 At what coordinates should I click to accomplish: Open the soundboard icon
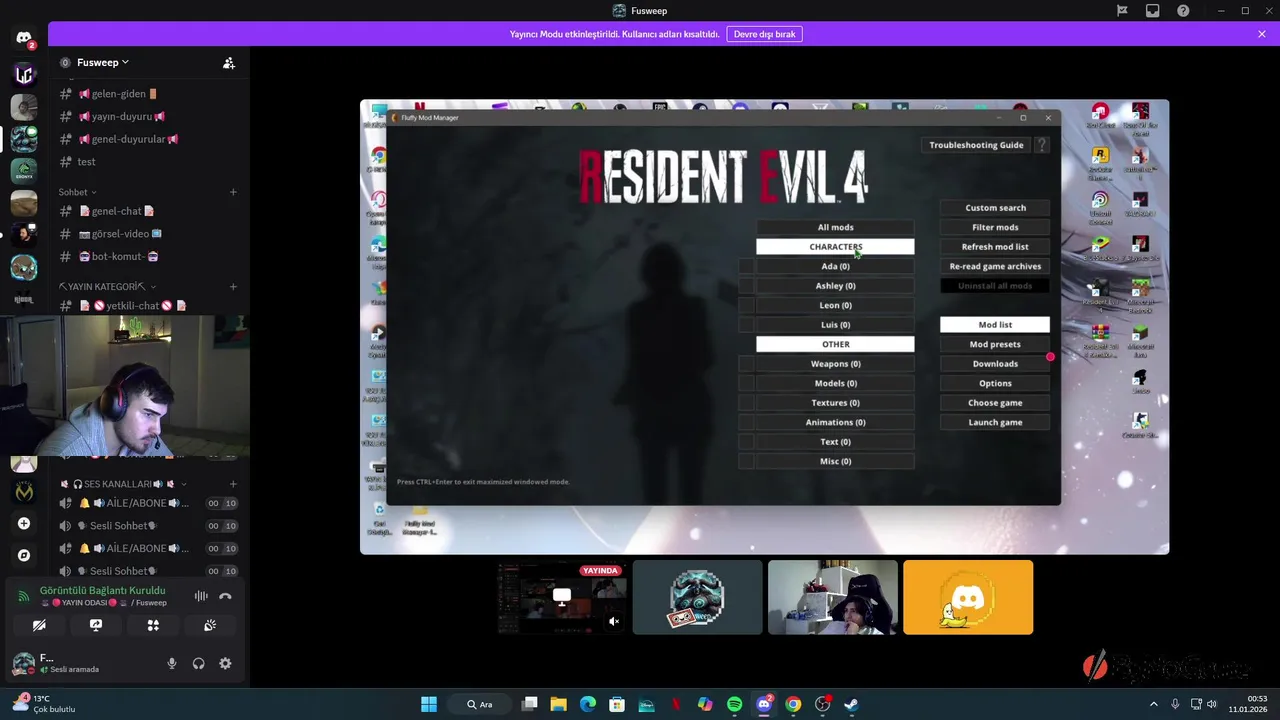[x=210, y=625]
